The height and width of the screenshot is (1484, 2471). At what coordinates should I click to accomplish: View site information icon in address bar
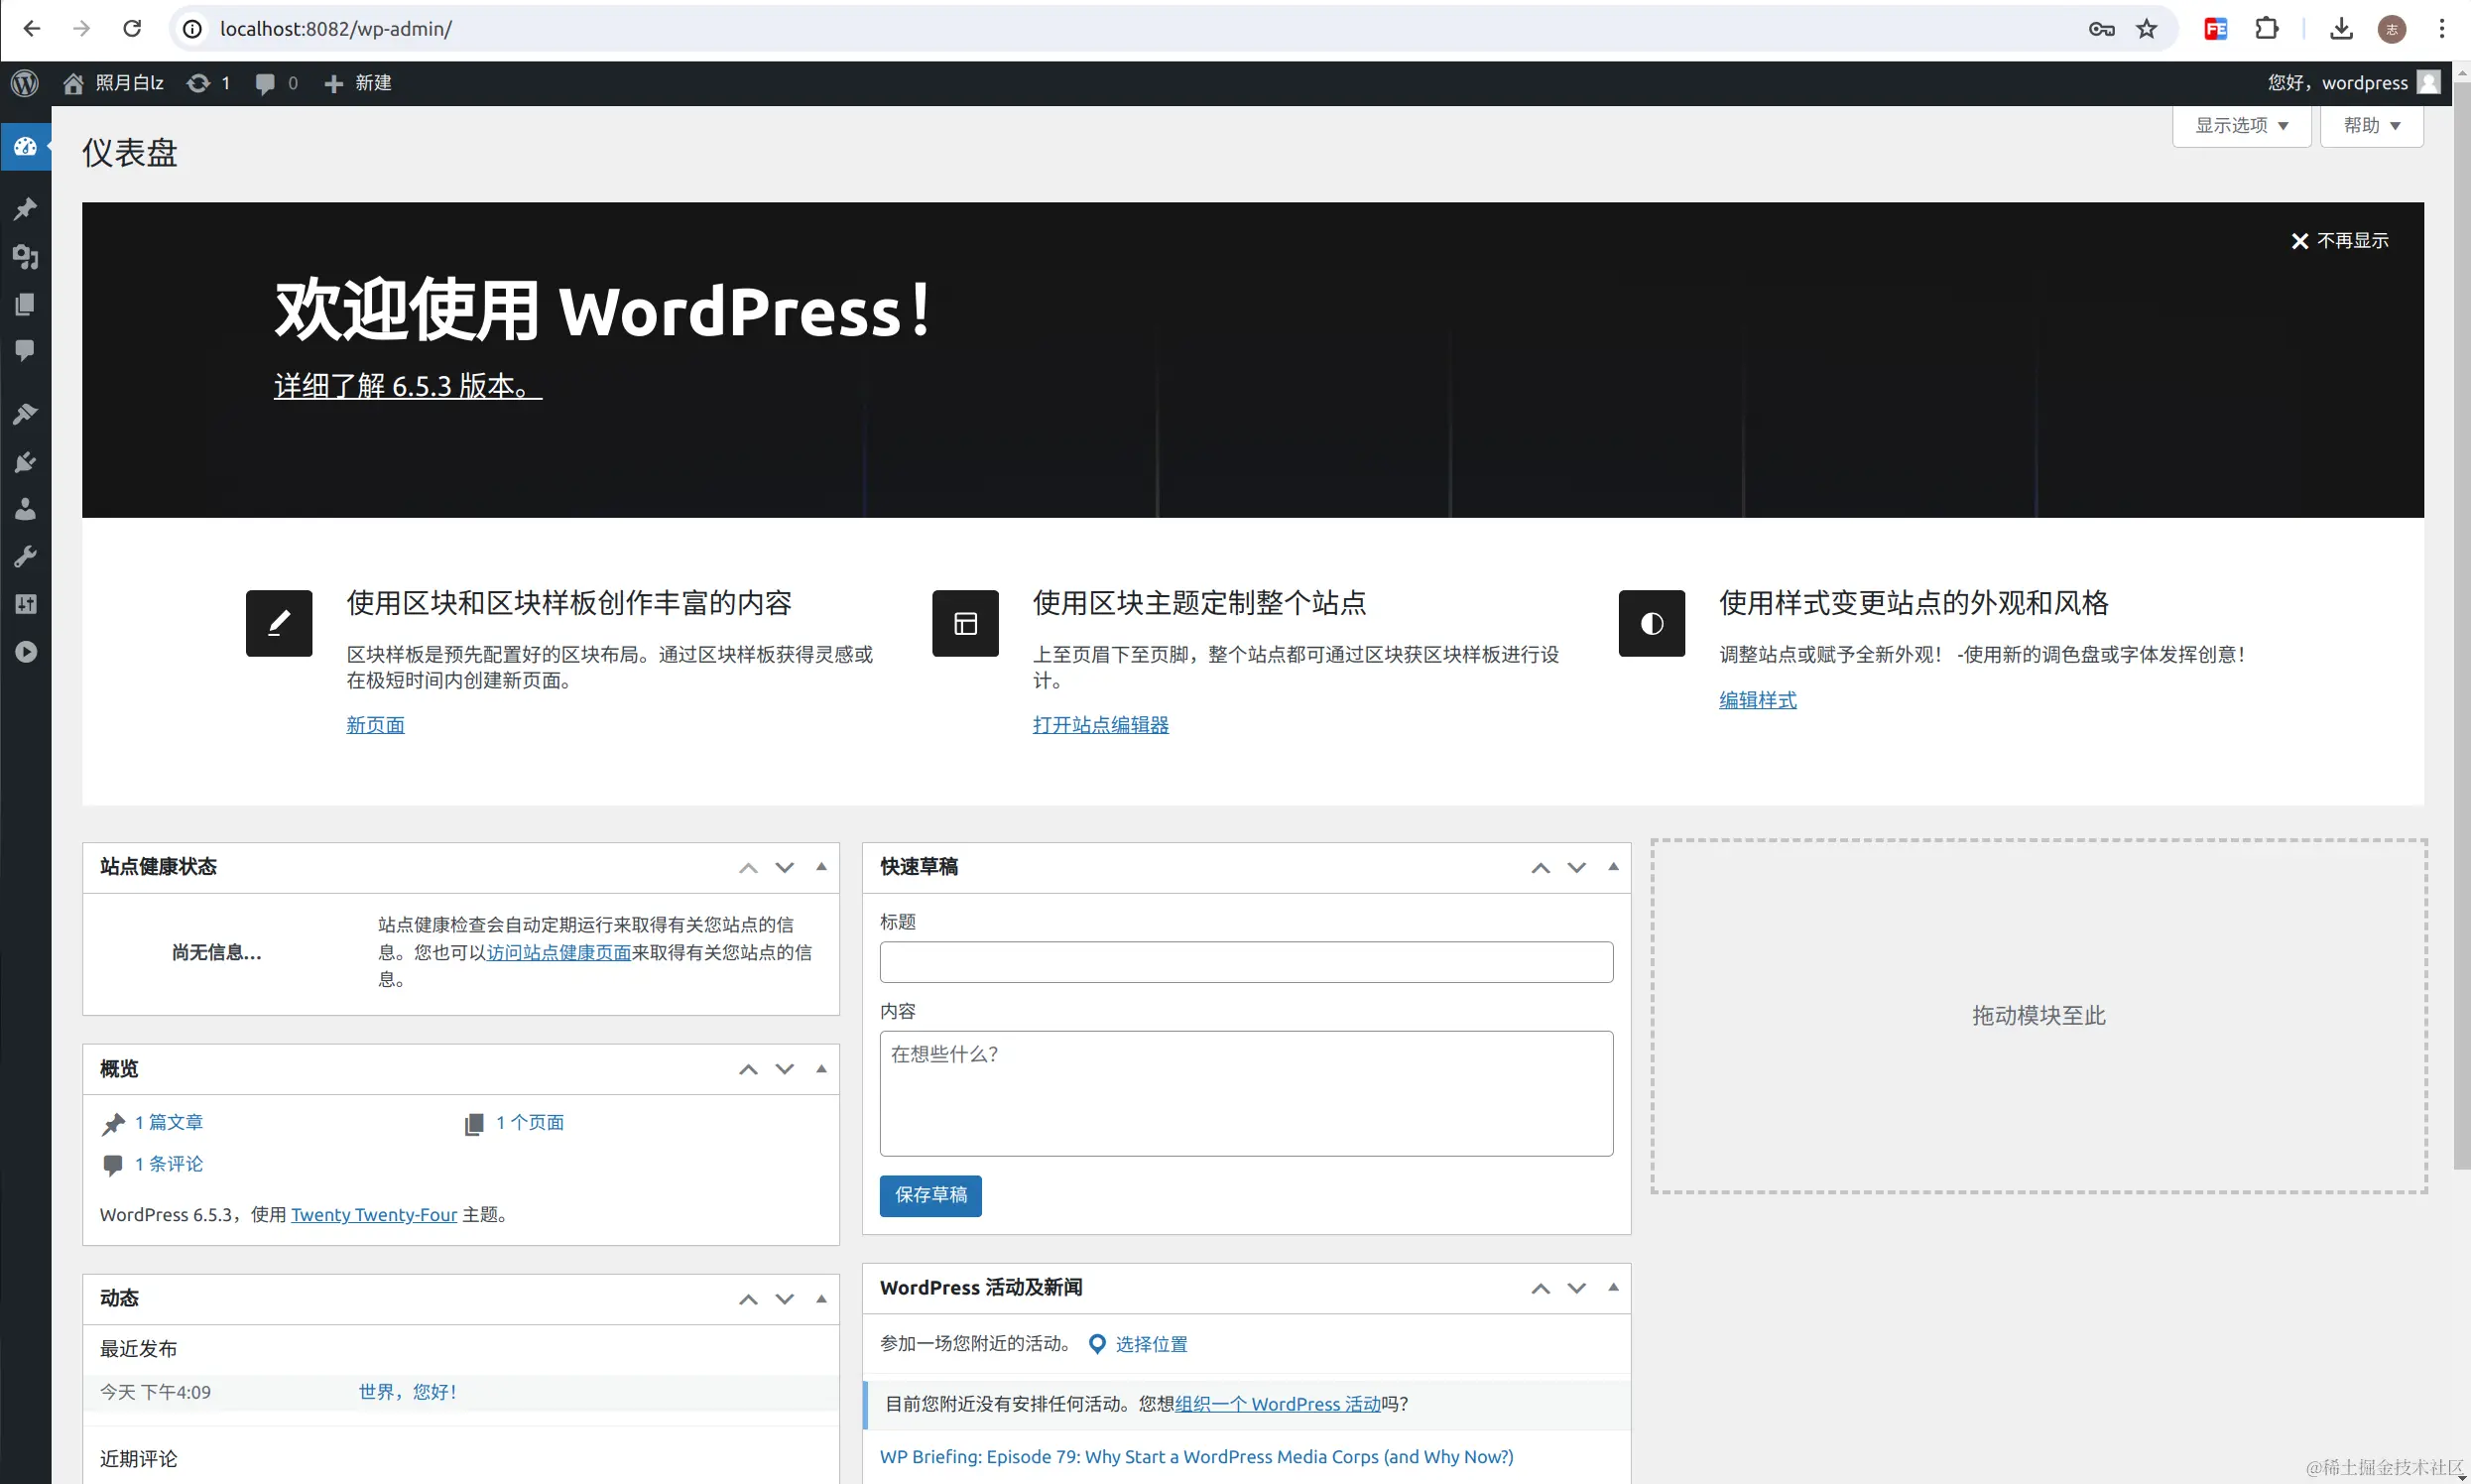click(192, 28)
